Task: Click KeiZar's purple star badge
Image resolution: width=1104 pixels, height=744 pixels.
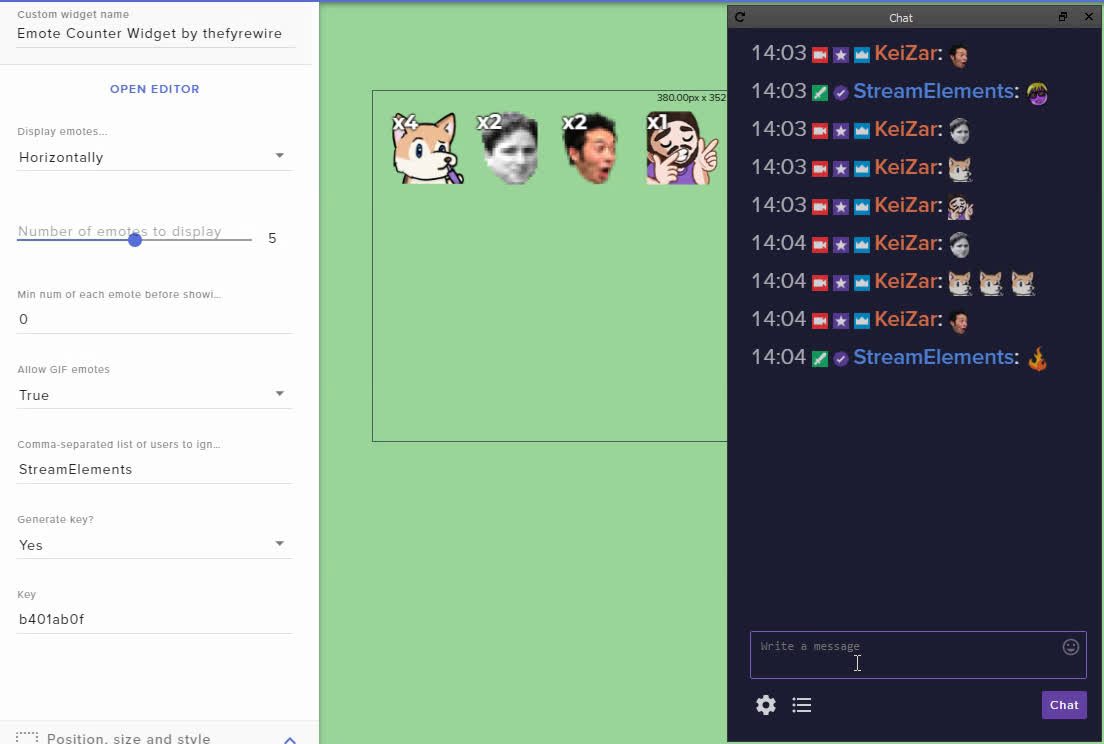Action: 840,54
